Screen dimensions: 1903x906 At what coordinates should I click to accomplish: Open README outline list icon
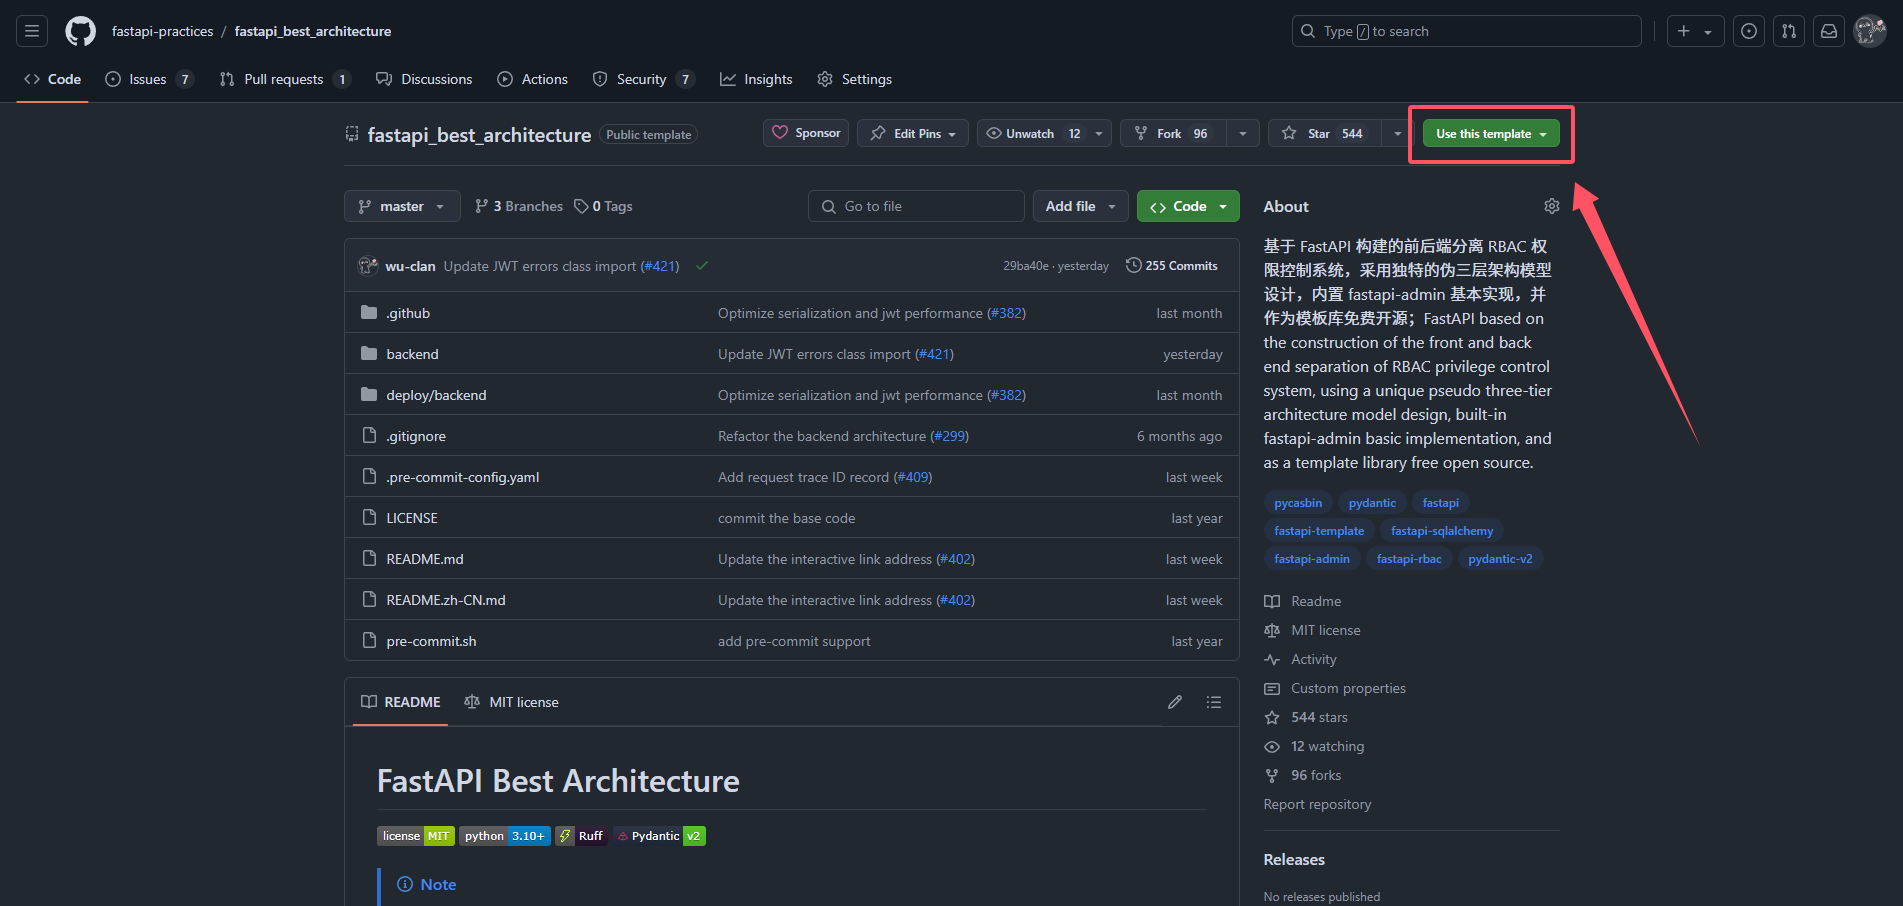(x=1214, y=702)
